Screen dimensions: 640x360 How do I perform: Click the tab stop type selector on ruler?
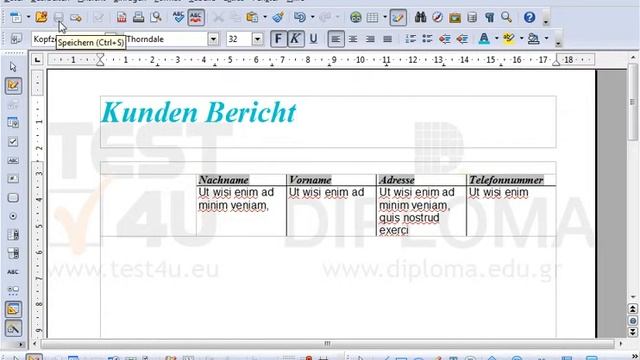point(38,60)
